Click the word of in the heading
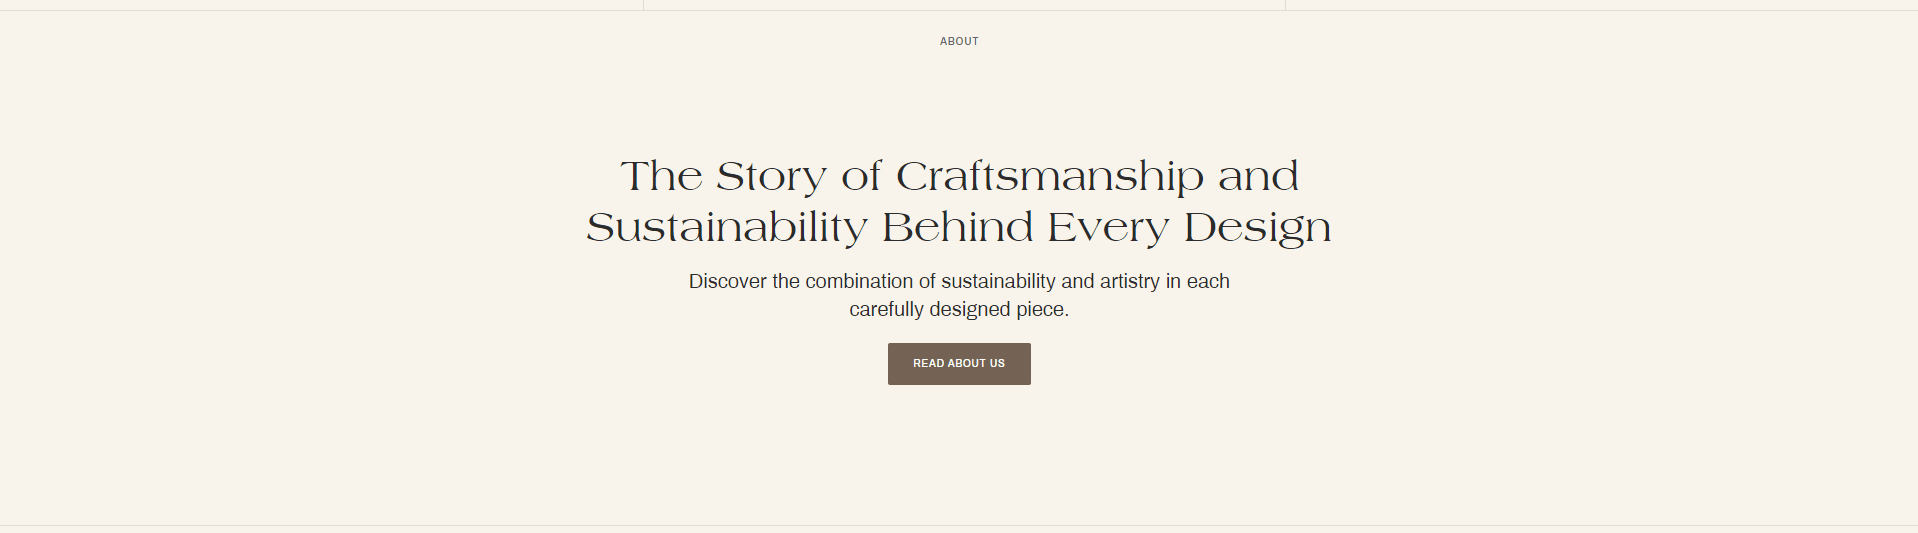This screenshot has height=533, width=1918. coord(861,177)
